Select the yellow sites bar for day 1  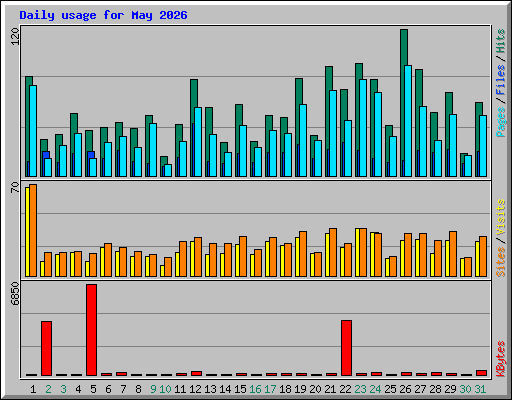click(x=27, y=232)
